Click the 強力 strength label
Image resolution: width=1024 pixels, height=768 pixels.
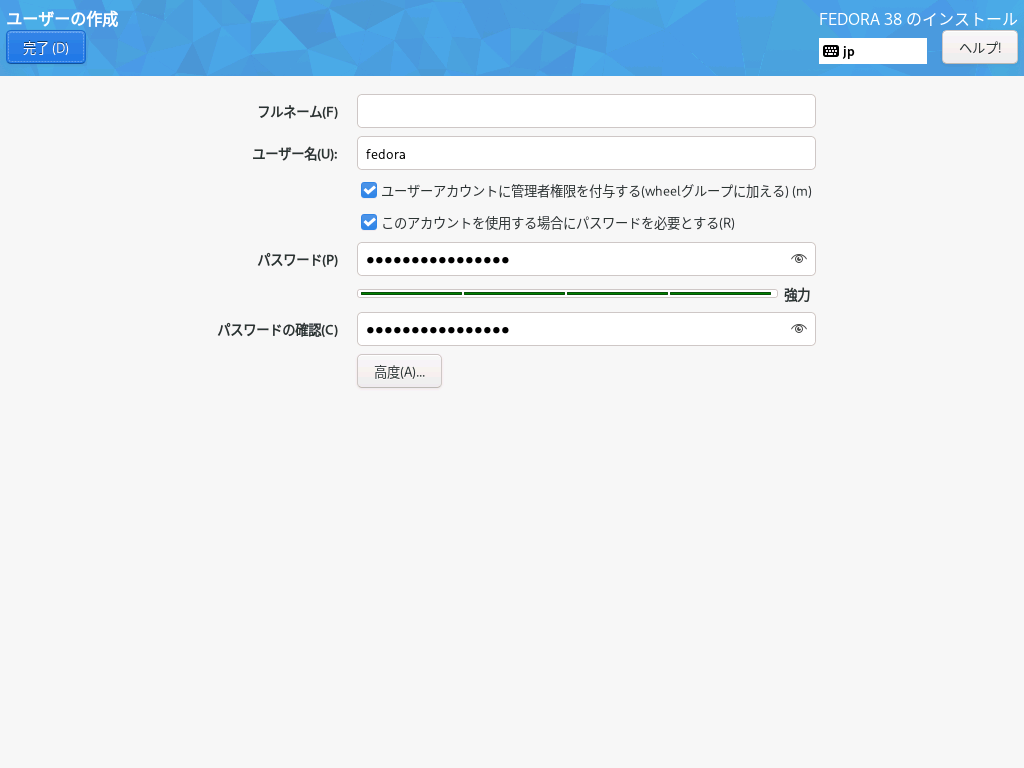coord(797,295)
